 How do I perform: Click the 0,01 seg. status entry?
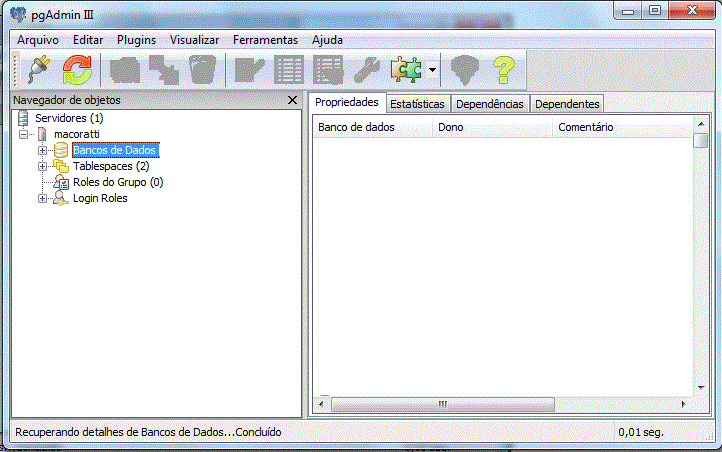[641, 432]
